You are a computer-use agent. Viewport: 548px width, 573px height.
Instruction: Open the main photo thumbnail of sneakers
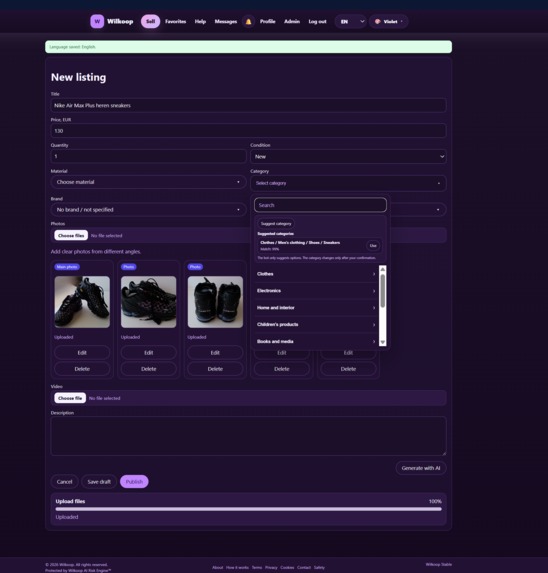82,302
